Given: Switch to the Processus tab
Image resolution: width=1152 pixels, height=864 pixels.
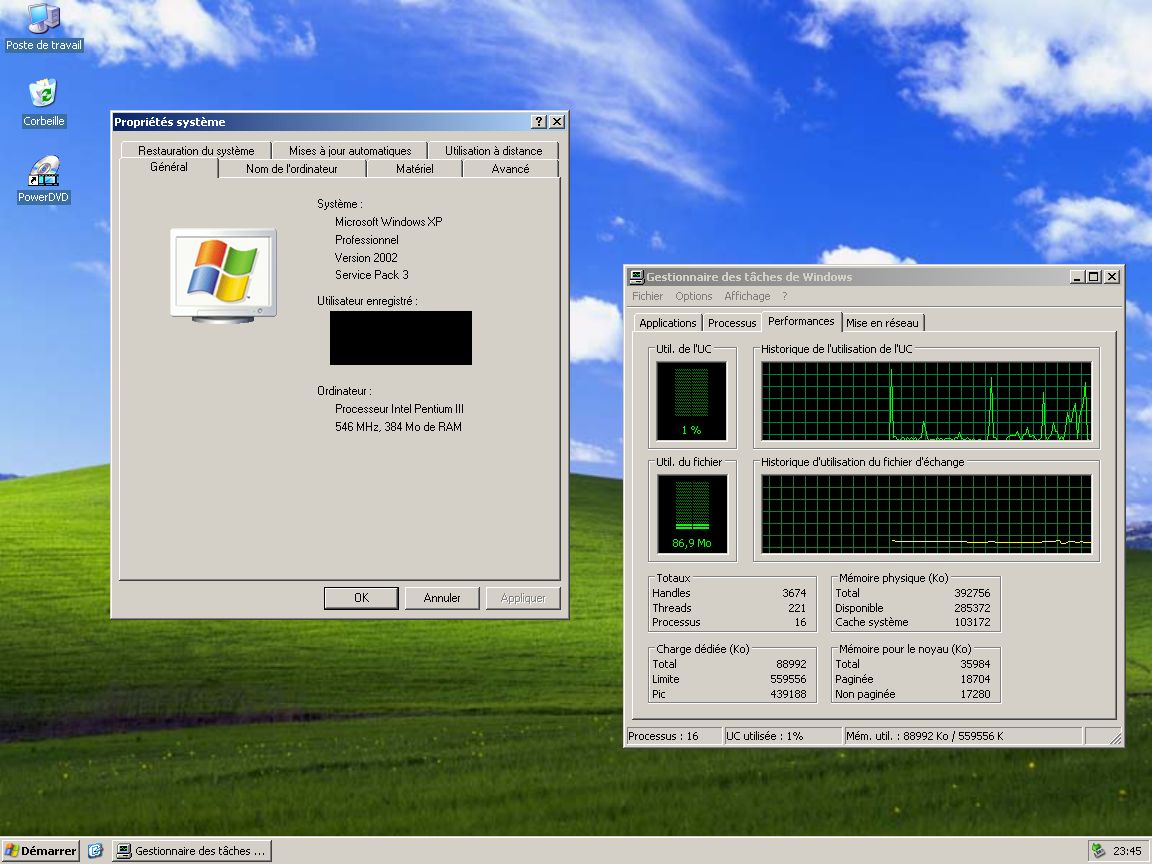Looking at the screenshot, I should pyautogui.click(x=732, y=323).
